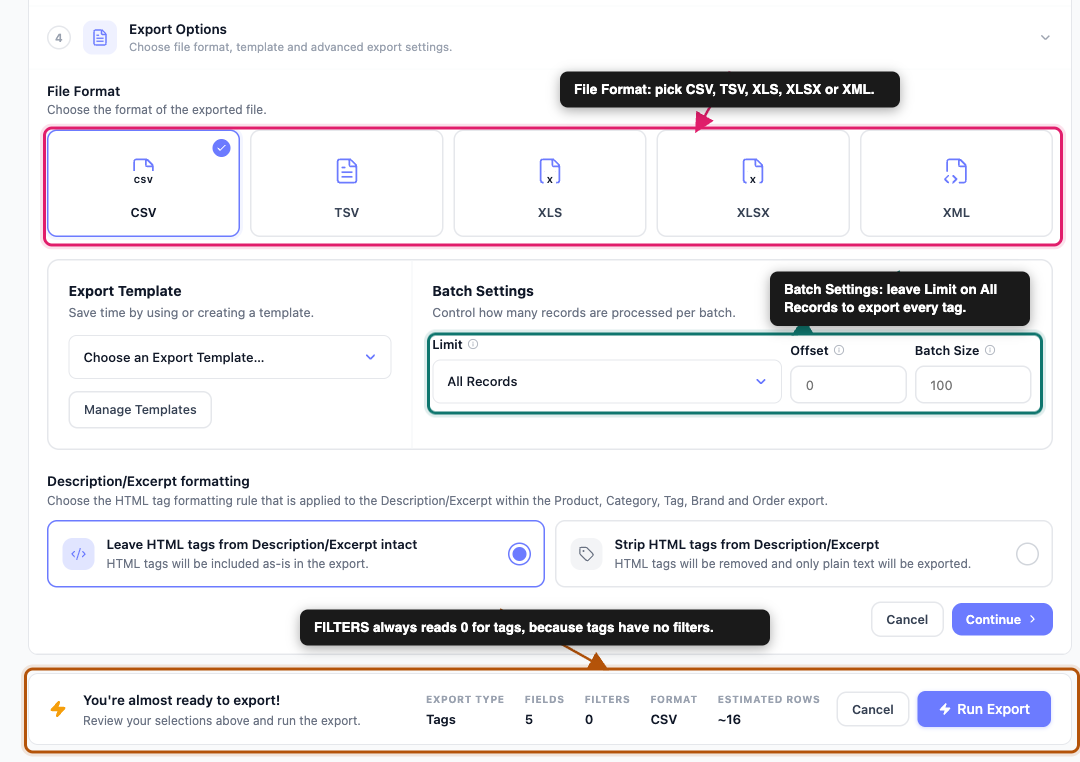Collapse the Export Options section chevron

(1045, 38)
